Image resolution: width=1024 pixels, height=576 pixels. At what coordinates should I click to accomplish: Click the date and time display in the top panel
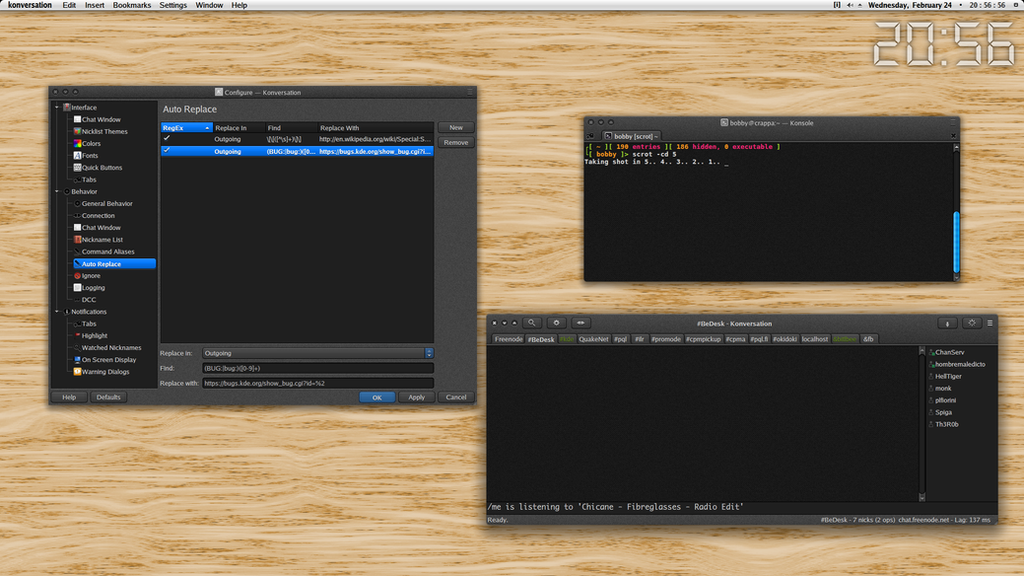pos(936,5)
